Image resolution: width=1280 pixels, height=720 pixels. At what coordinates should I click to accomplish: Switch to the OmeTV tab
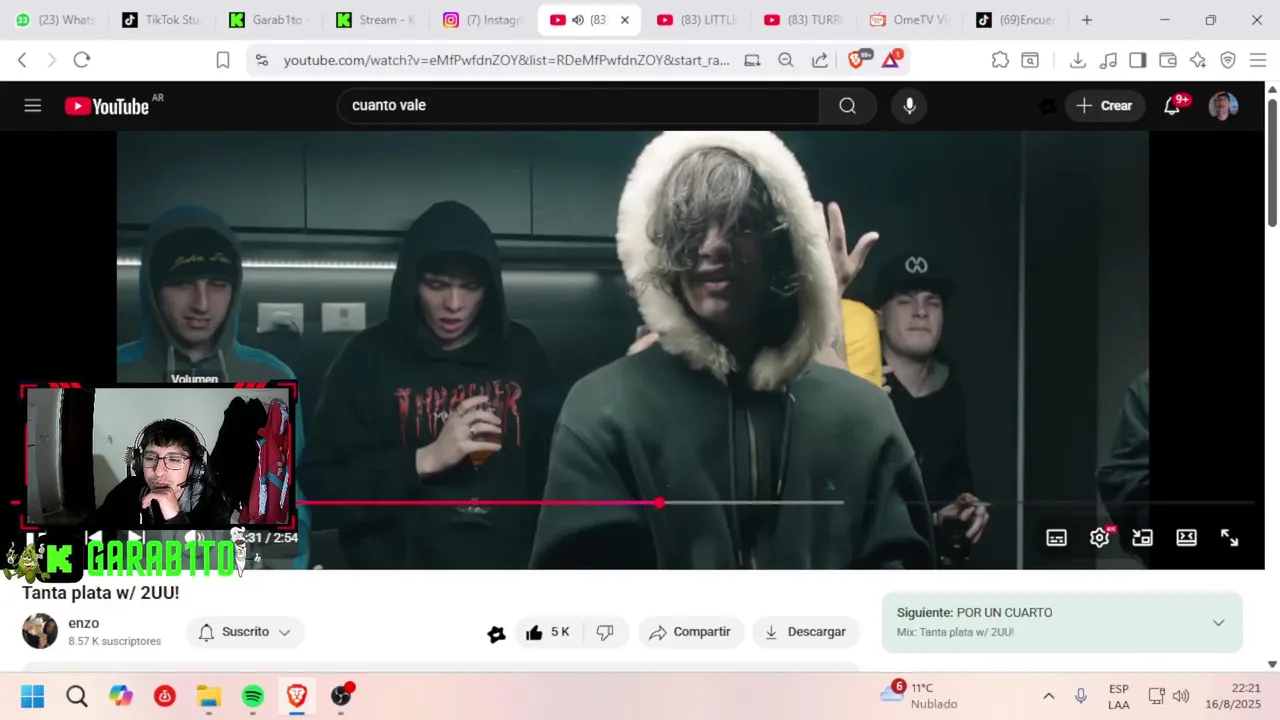pos(909,20)
